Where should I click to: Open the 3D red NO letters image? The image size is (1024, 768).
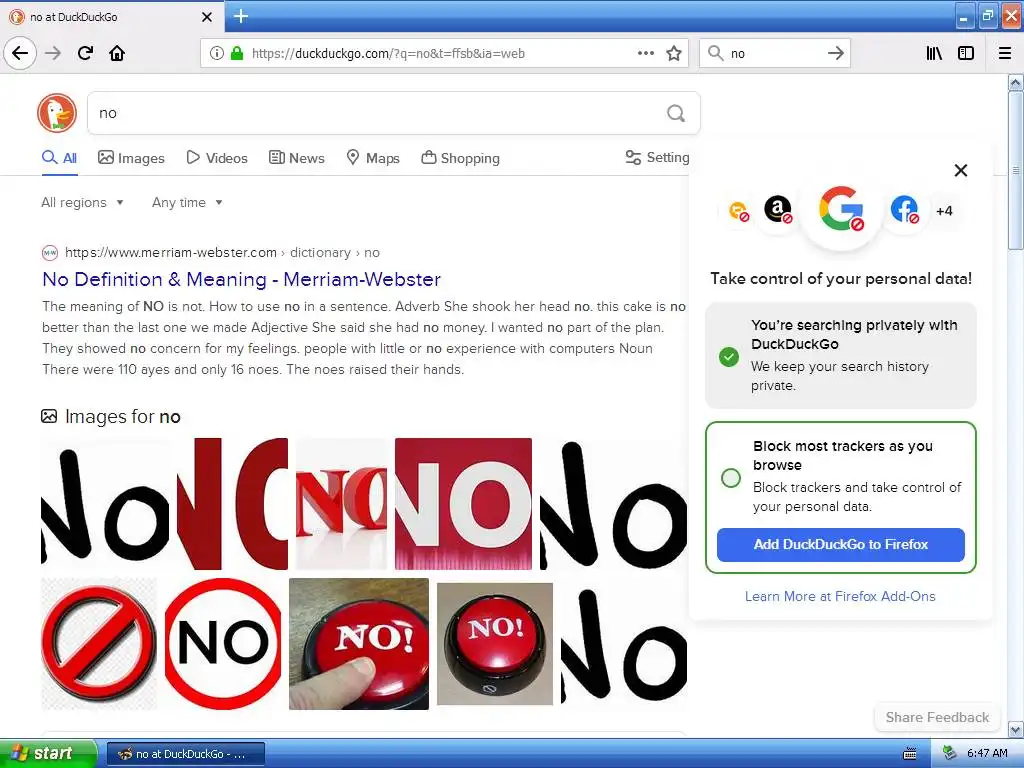[341, 504]
